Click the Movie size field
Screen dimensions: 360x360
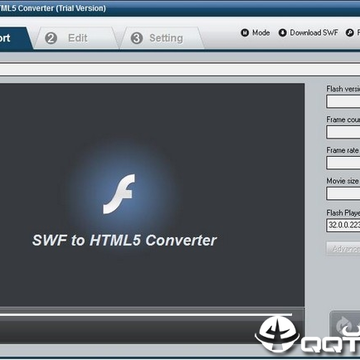343,194
